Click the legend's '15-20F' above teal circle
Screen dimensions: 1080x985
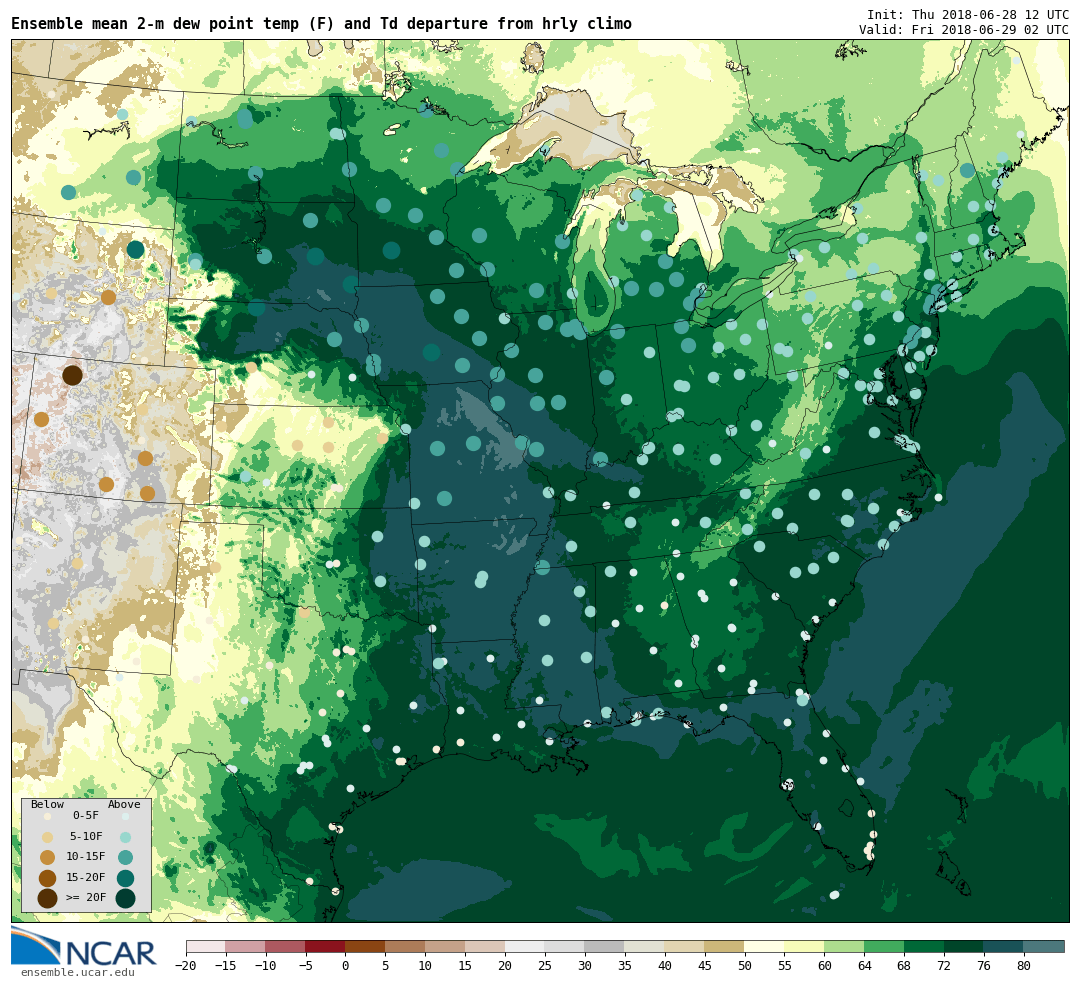coord(125,878)
